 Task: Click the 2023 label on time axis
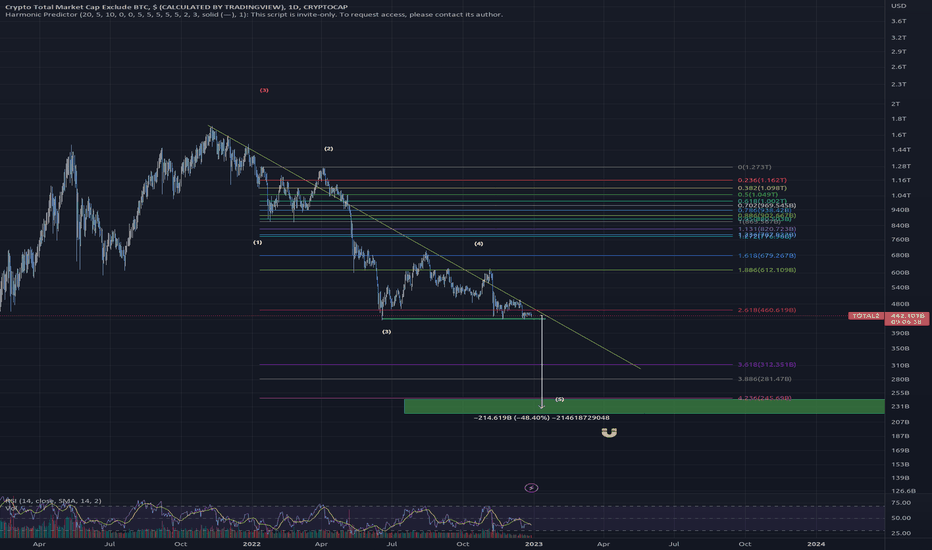533,543
